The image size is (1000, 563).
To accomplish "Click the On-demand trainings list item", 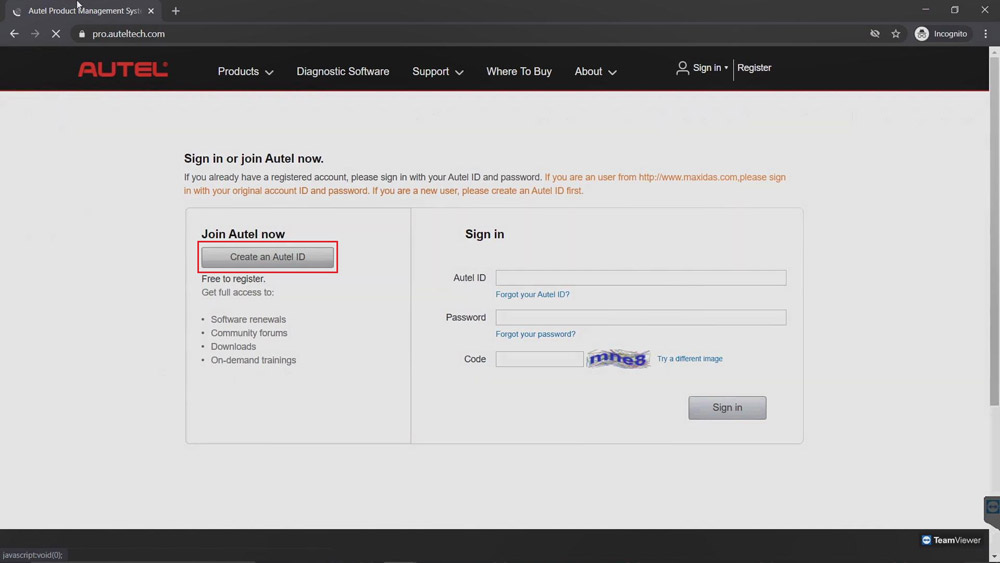I will pyautogui.click(x=253, y=360).
